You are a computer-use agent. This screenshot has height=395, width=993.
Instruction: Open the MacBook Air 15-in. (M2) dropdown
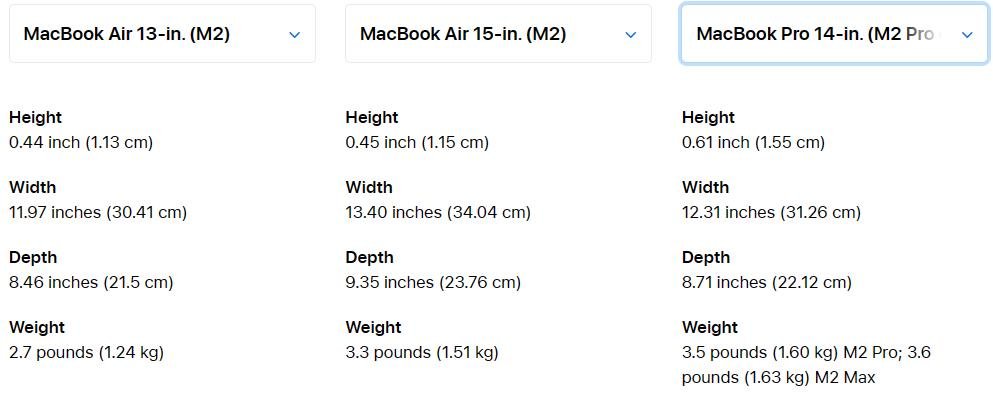[498, 34]
